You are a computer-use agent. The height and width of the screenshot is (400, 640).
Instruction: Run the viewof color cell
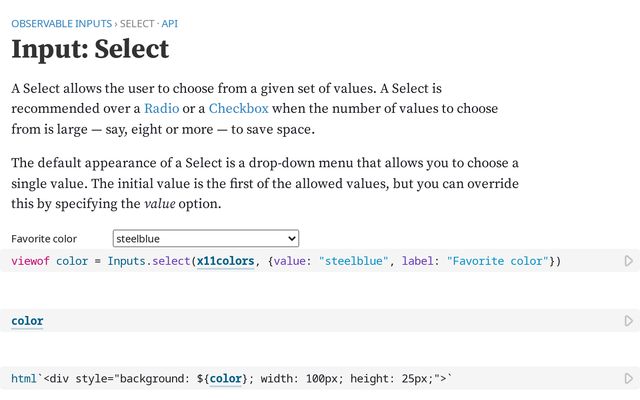point(629,261)
